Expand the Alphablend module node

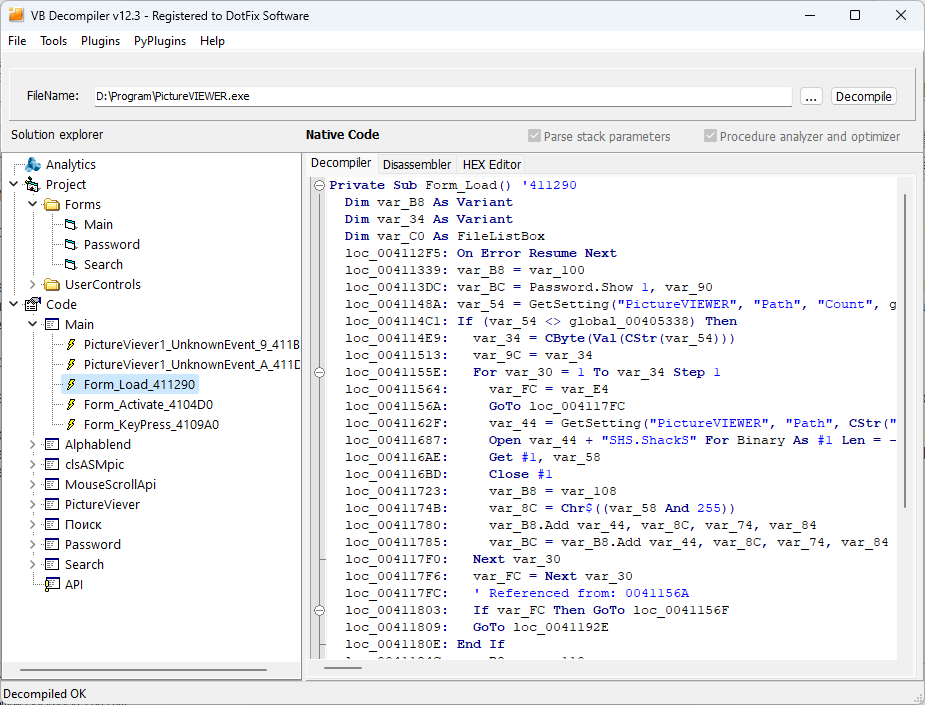32,444
